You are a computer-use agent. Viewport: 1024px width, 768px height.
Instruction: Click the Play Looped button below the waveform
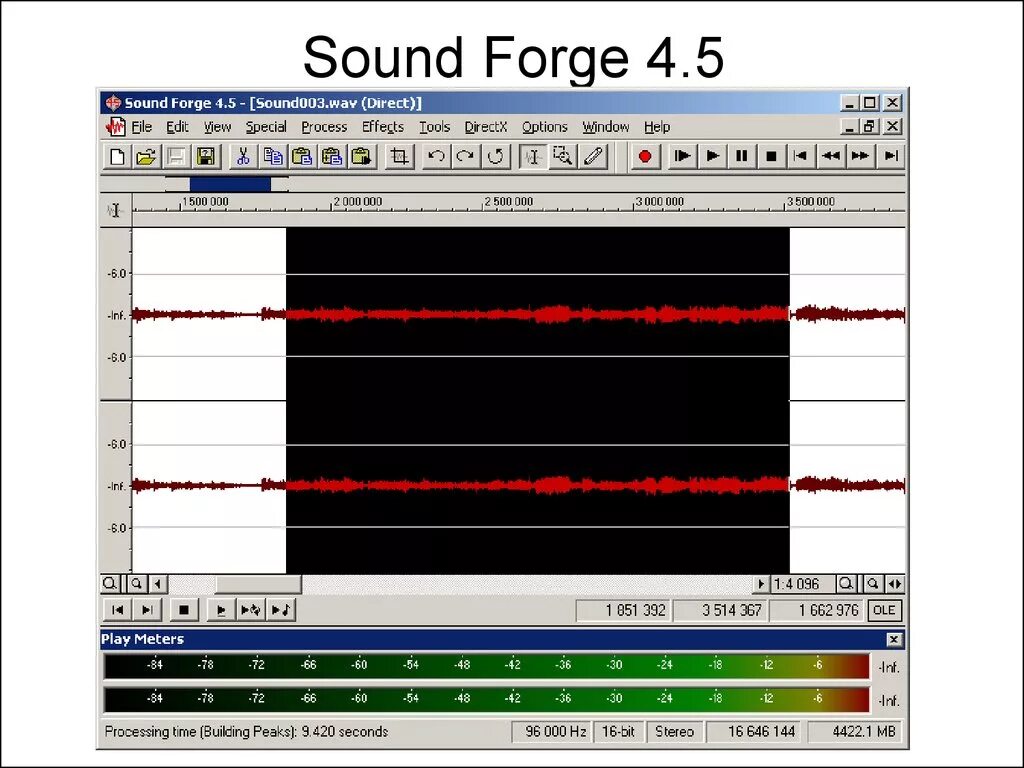click(250, 610)
